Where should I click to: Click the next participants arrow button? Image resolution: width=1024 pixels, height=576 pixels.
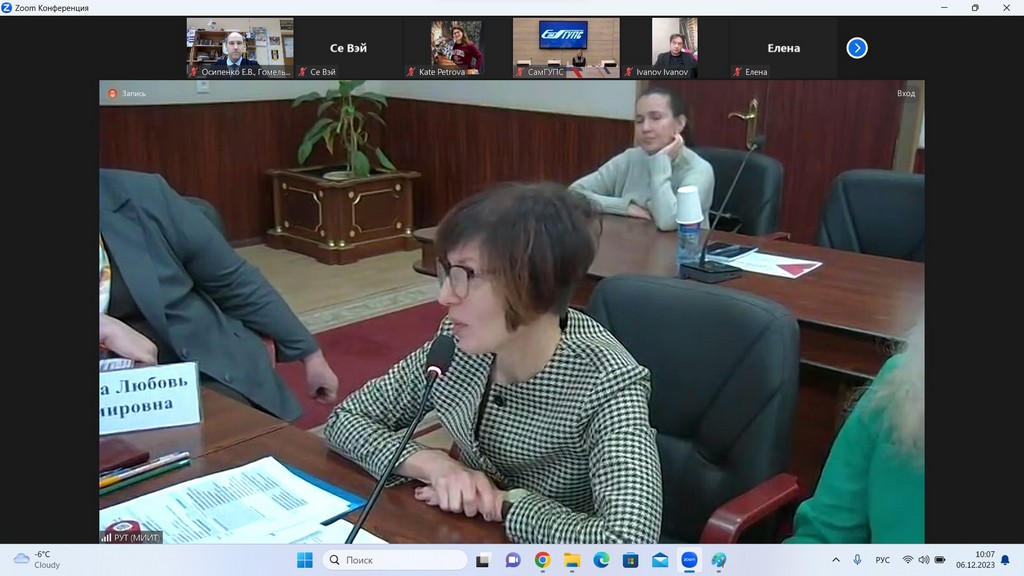pos(857,48)
